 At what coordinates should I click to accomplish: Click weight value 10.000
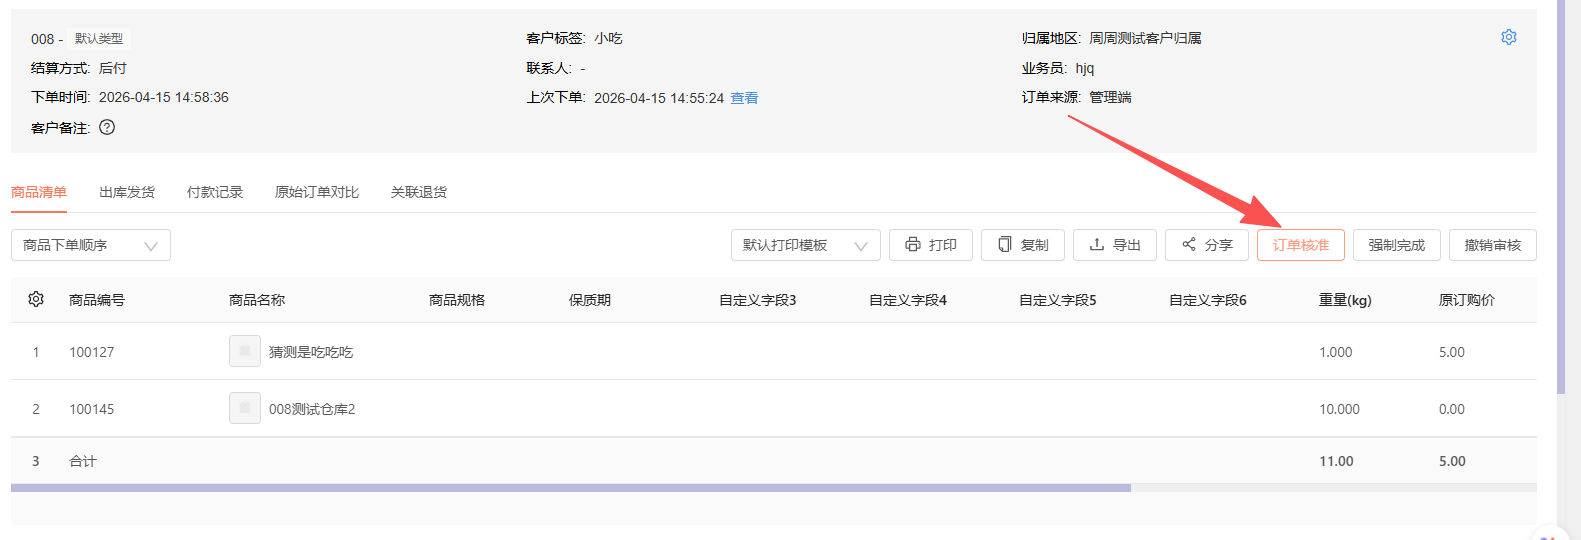pyautogui.click(x=1340, y=409)
